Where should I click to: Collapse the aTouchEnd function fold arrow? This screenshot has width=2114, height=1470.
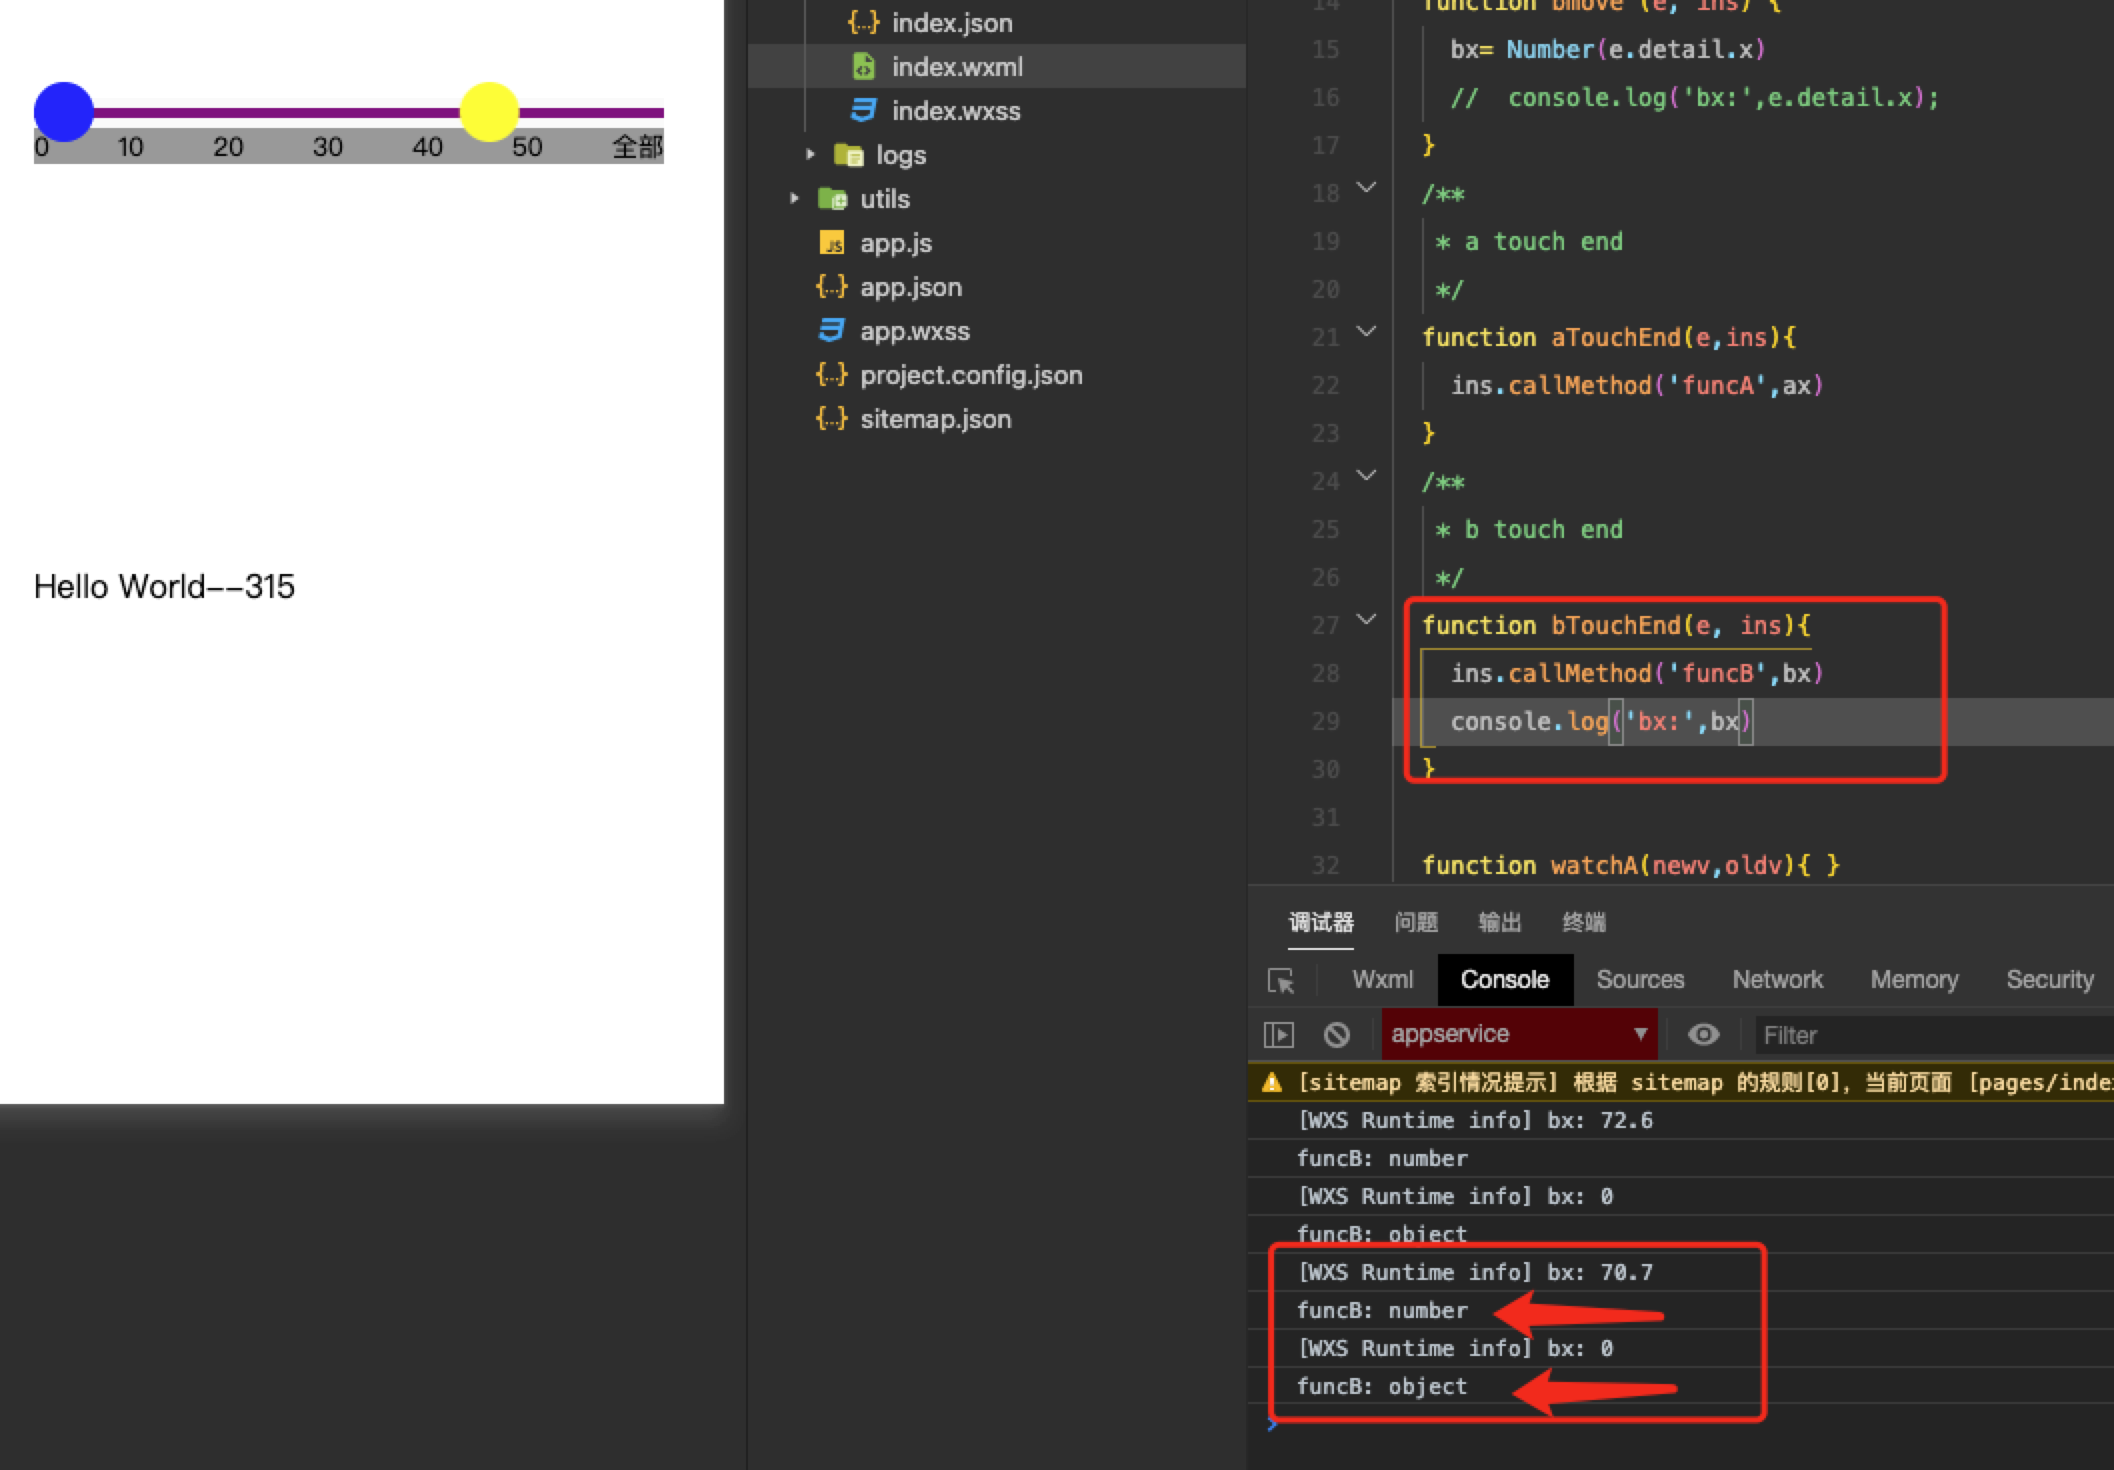[1366, 331]
